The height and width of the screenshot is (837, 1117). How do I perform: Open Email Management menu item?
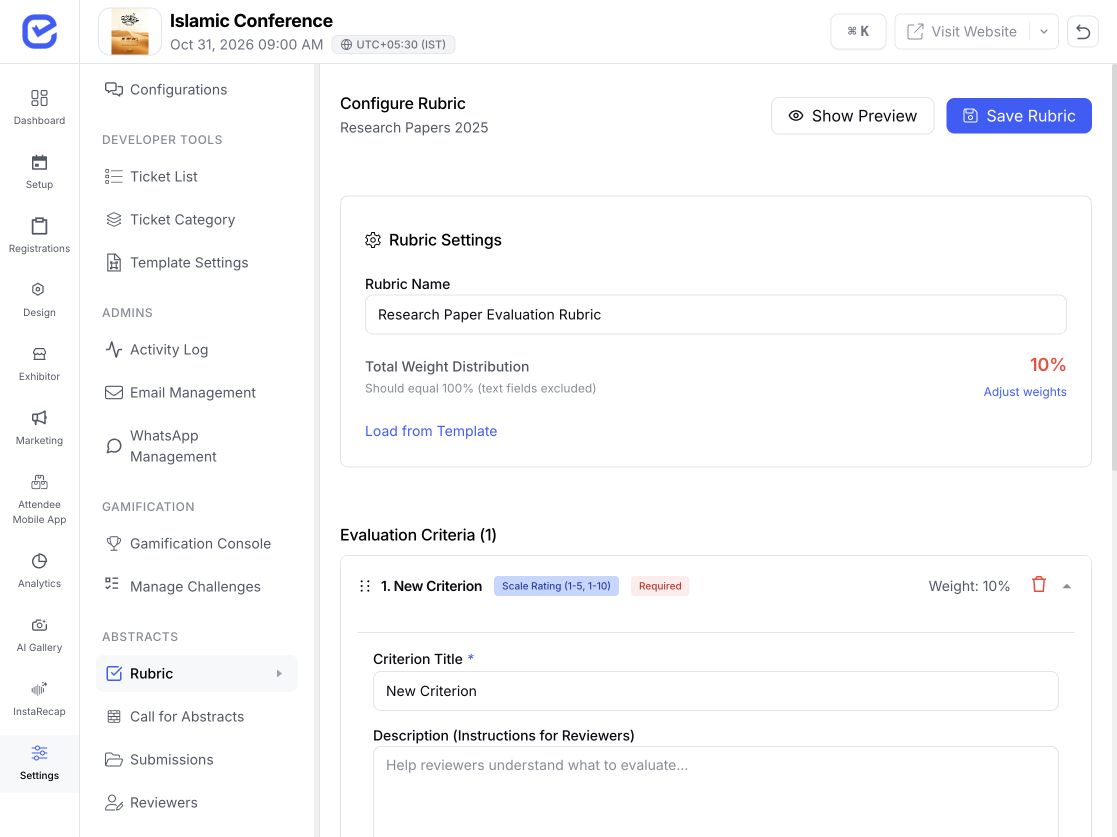click(x=180, y=392)
